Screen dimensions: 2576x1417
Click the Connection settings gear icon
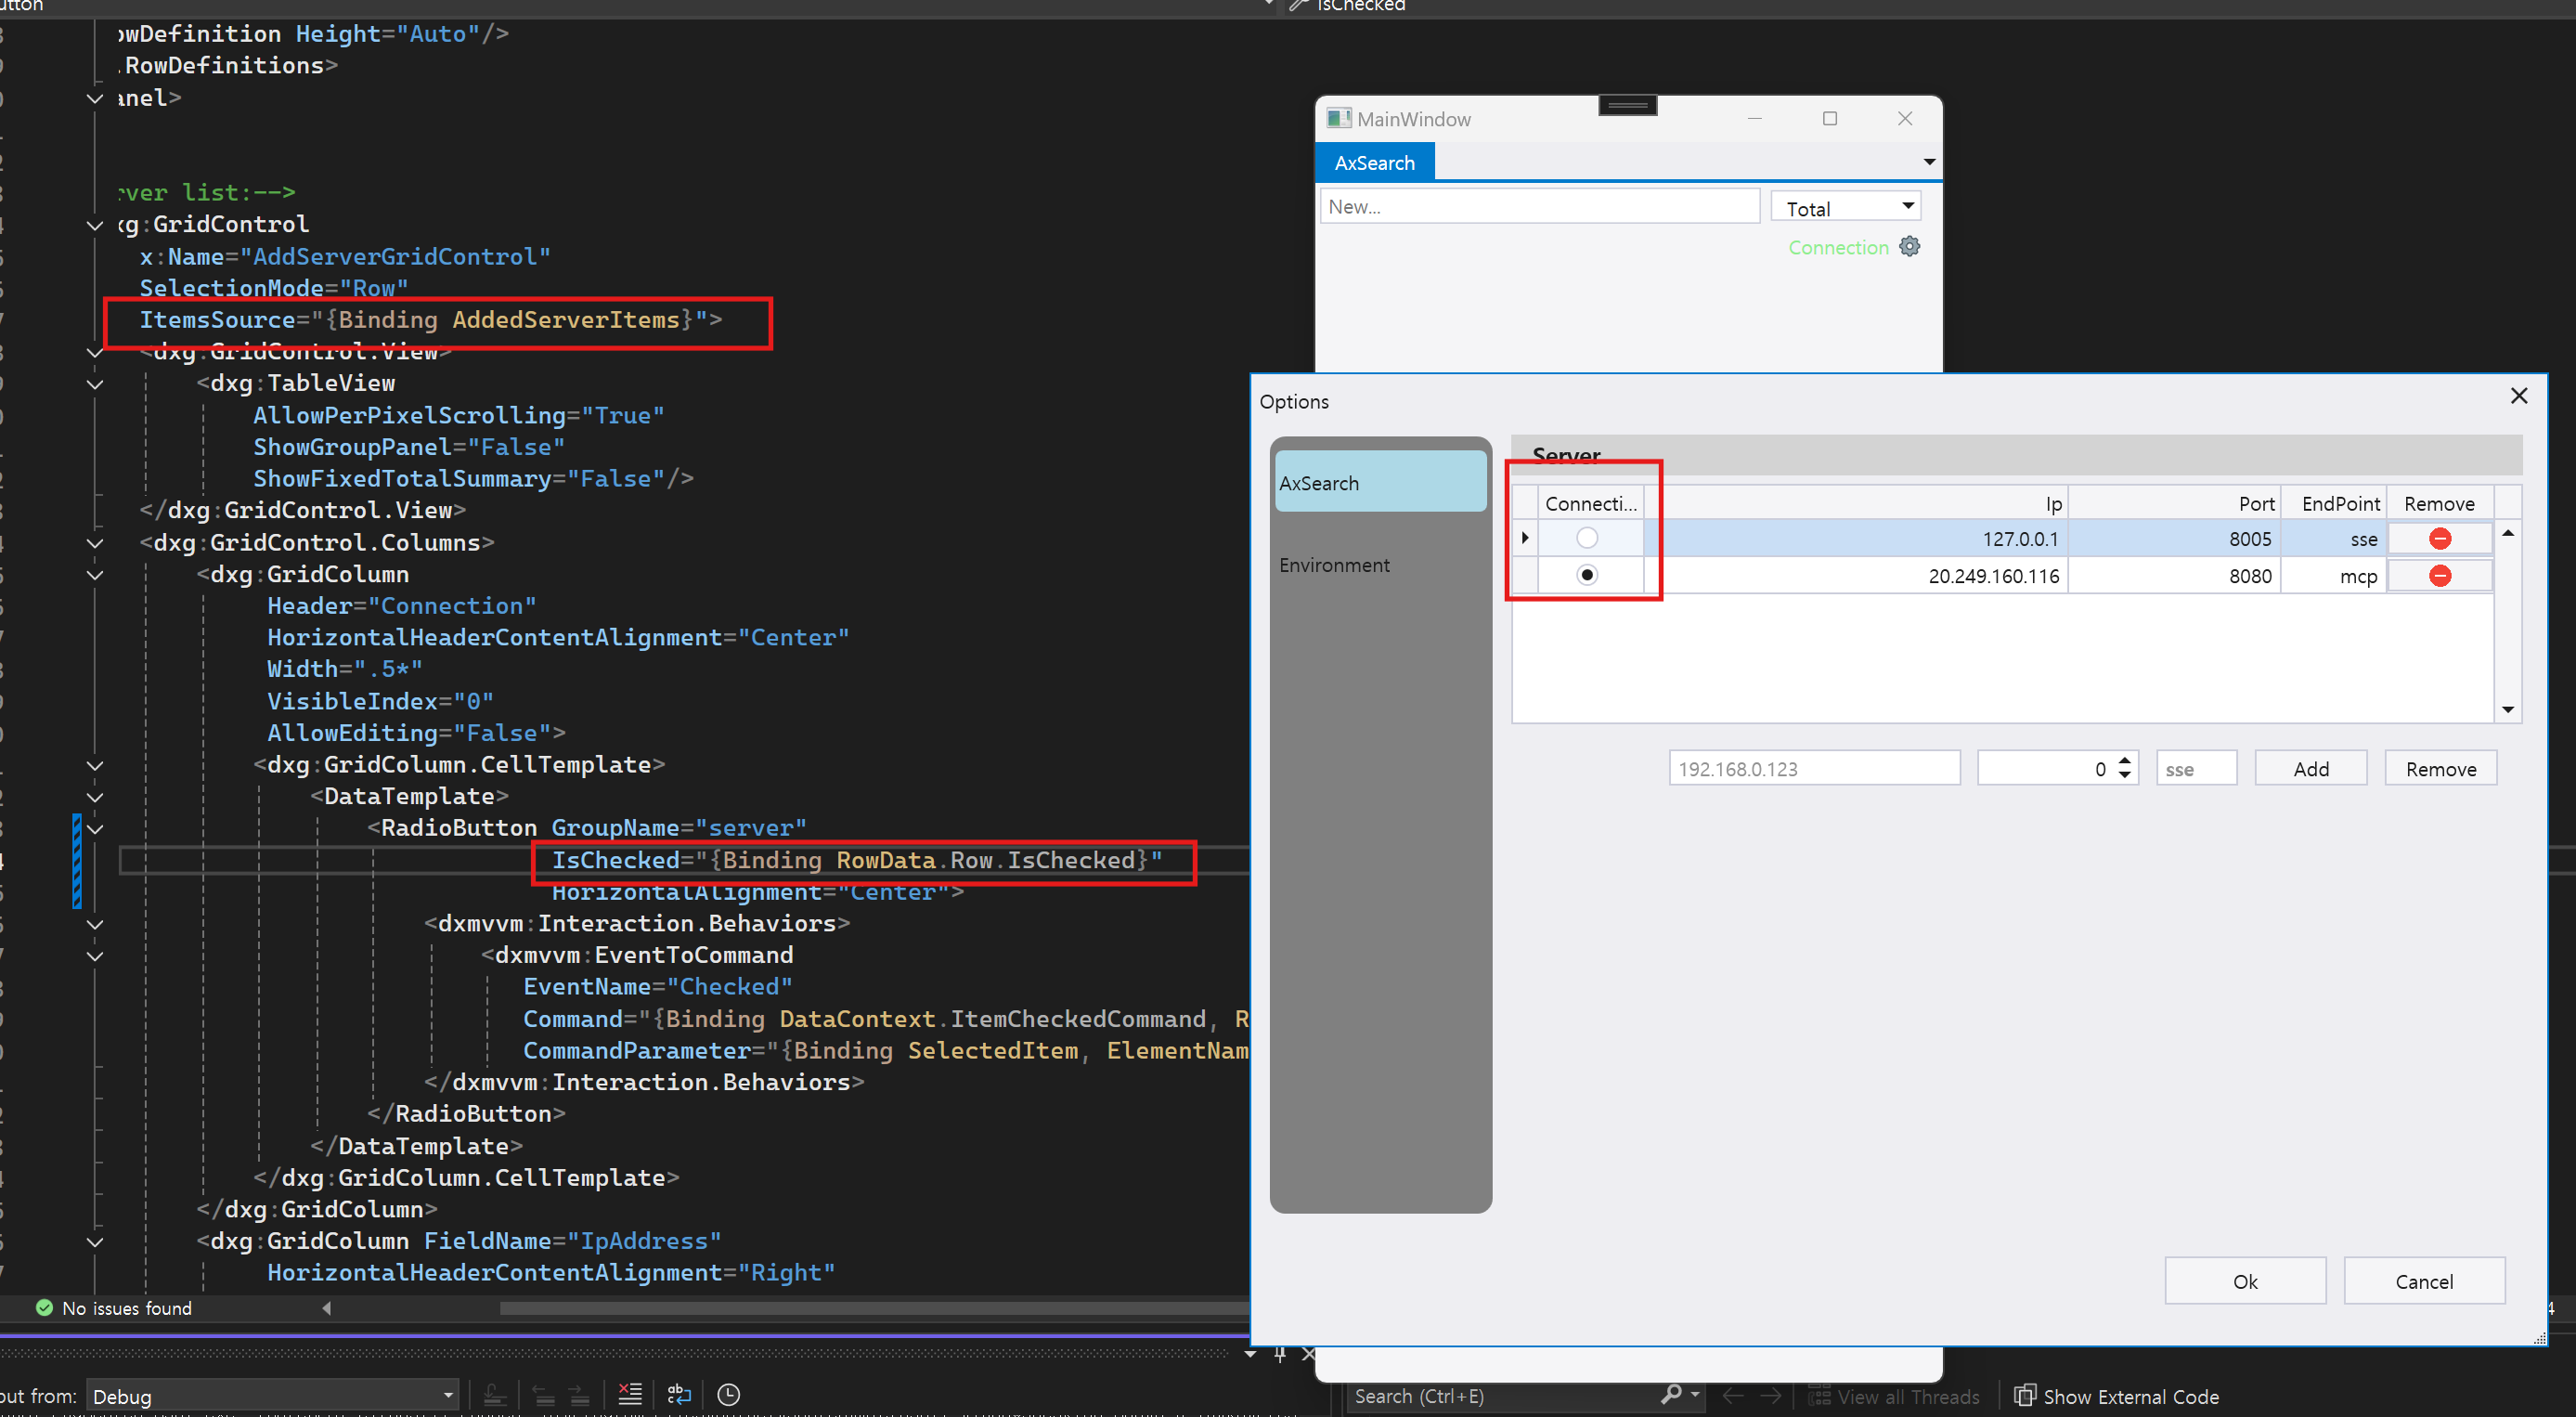click(x=1909, y=246)
